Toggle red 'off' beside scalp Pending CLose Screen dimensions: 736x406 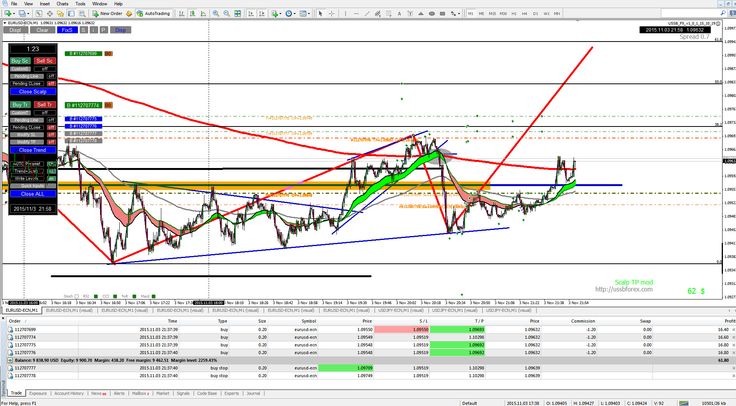(52, 84)
